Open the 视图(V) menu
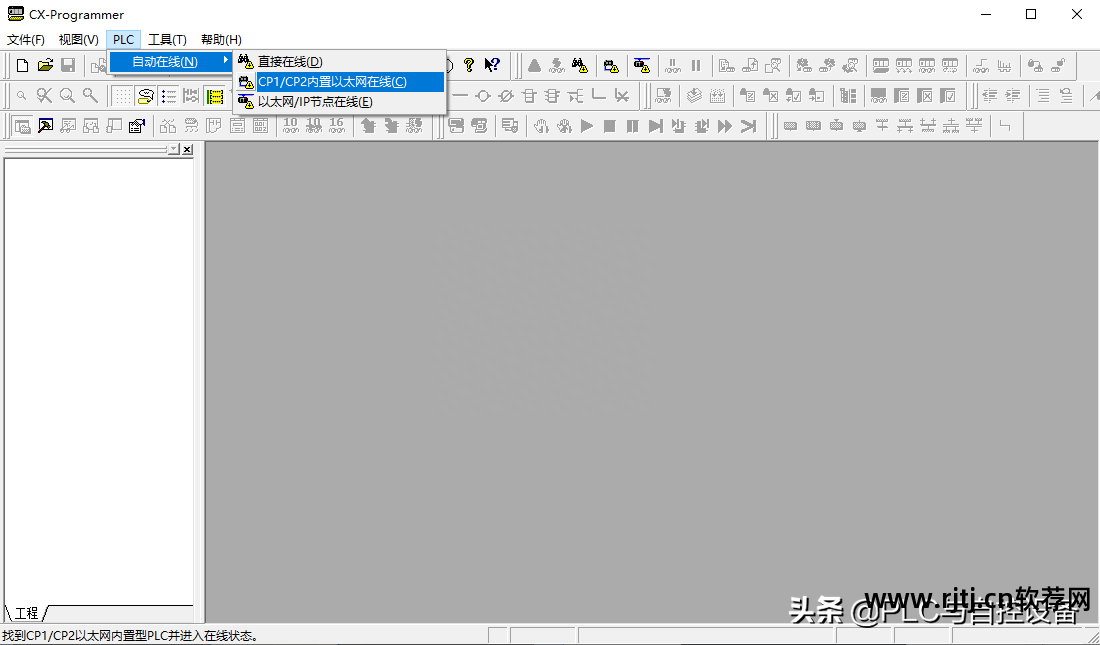This screenshot has height=645, width=1100. point(79,40)
